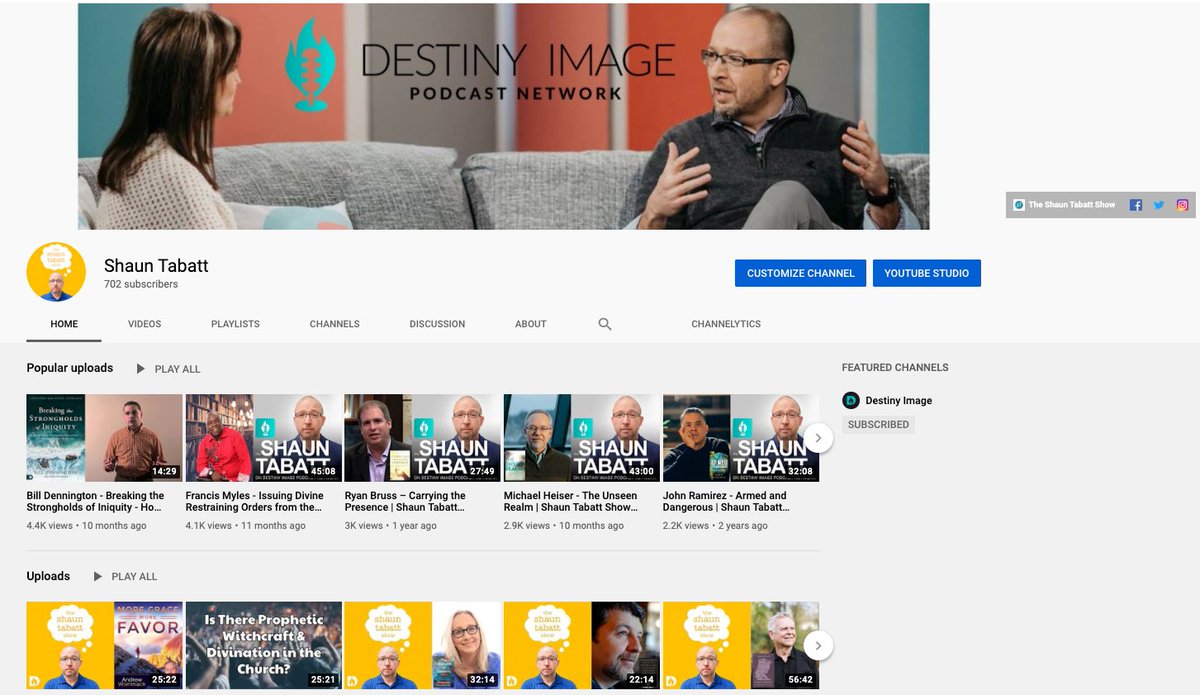Search the channel with magnifier icon

pyautogui.click(x=605, y=324)
